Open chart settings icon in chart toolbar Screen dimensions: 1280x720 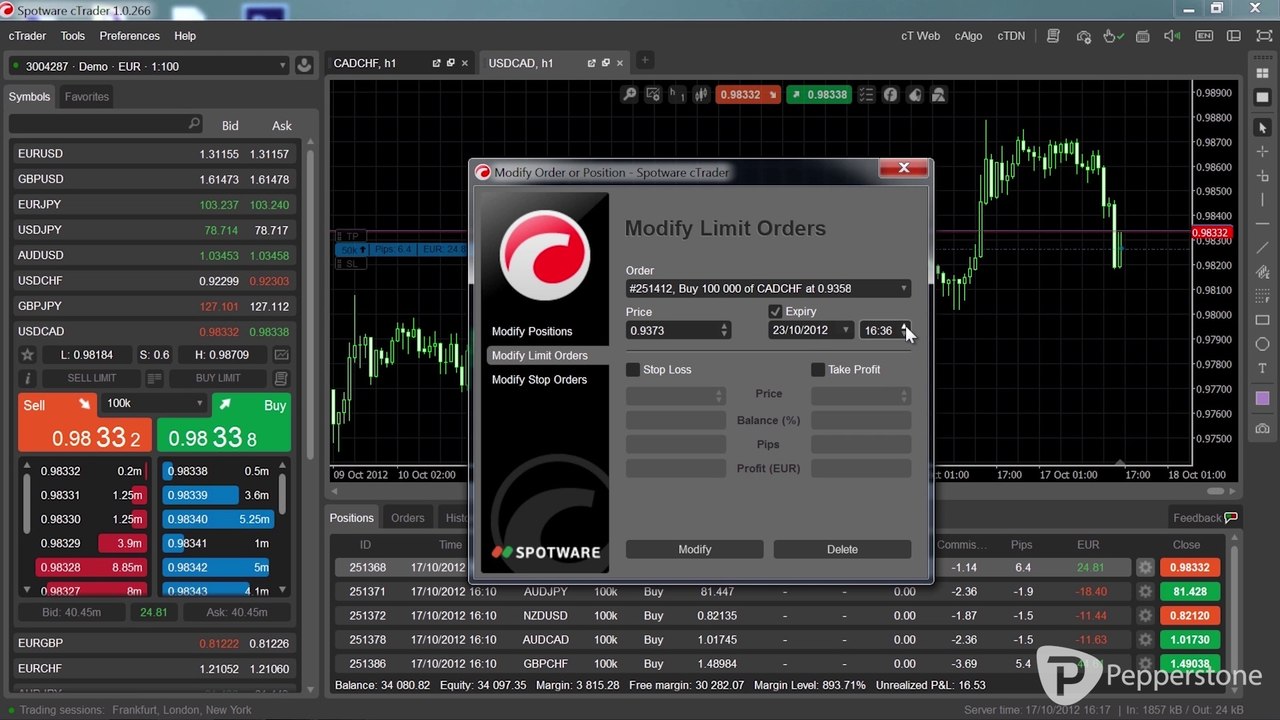653,95
